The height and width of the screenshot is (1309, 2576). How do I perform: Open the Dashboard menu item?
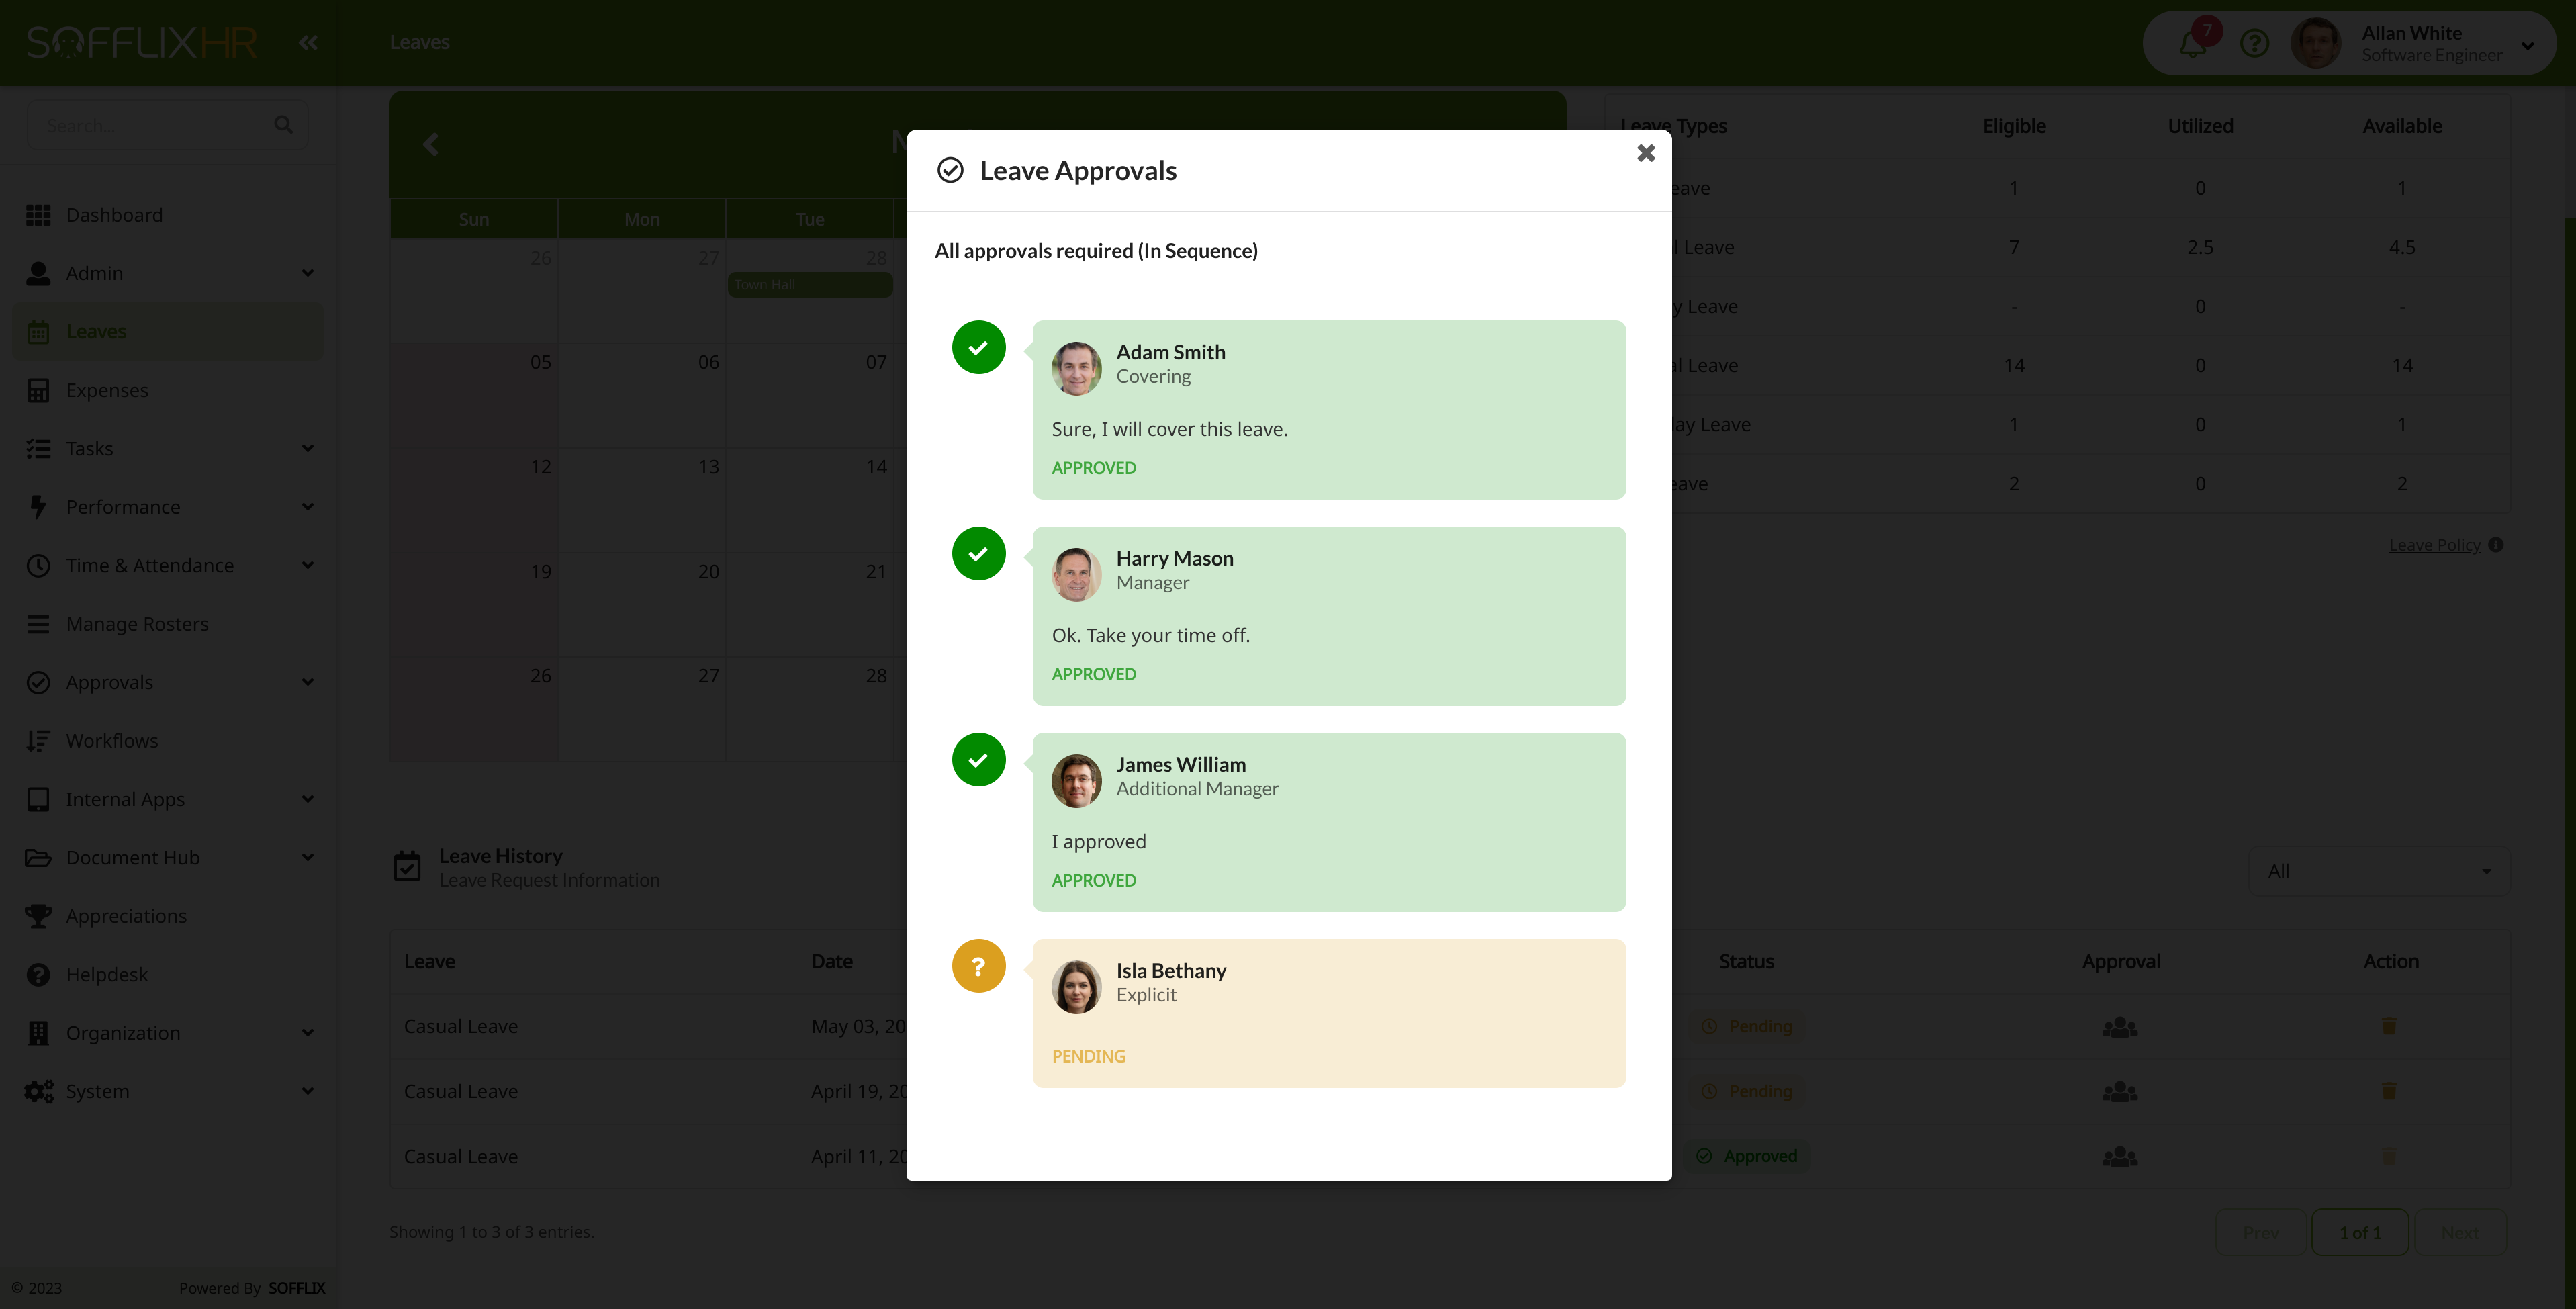point(114,215)
